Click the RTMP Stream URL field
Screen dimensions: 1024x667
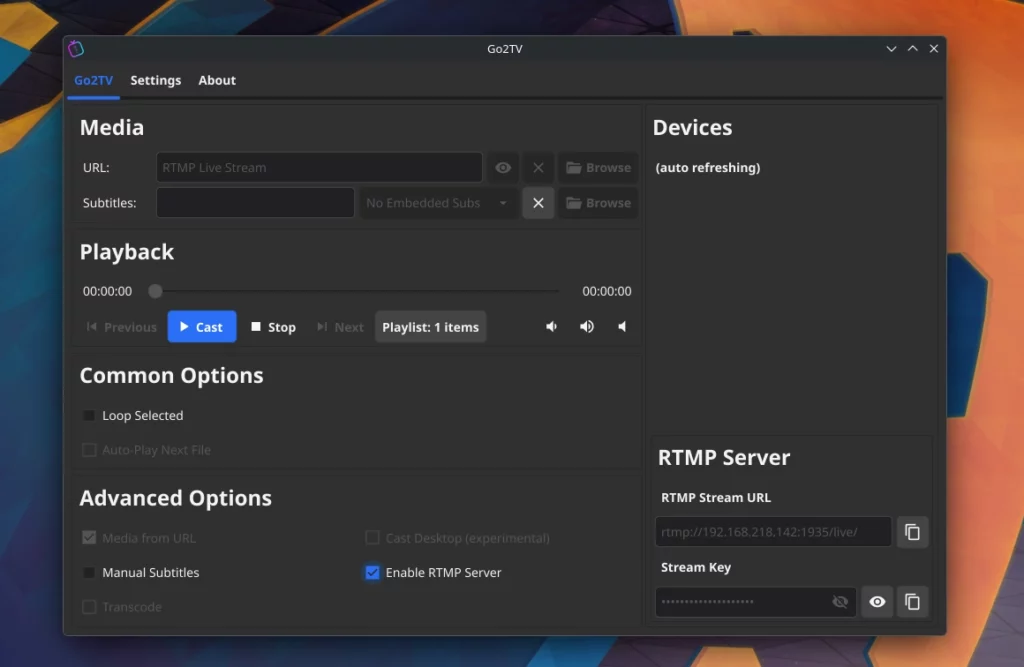point(773,532)
